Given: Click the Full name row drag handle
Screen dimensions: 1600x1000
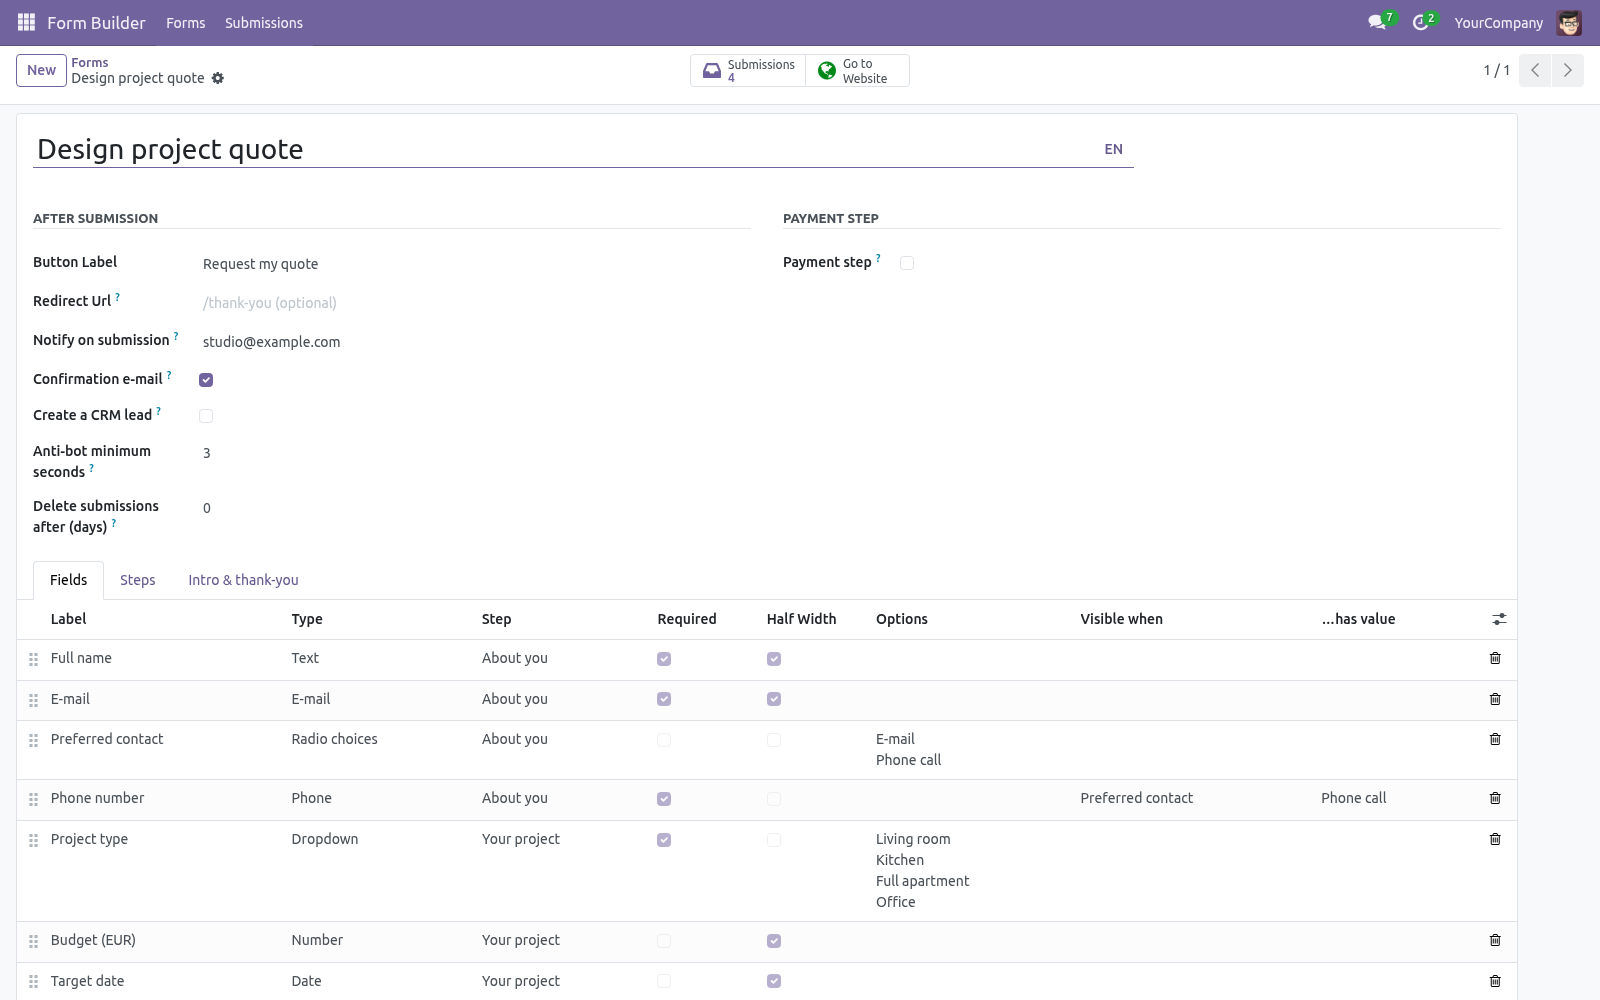Looking at the screenshot, I should [x=33, y=659].
